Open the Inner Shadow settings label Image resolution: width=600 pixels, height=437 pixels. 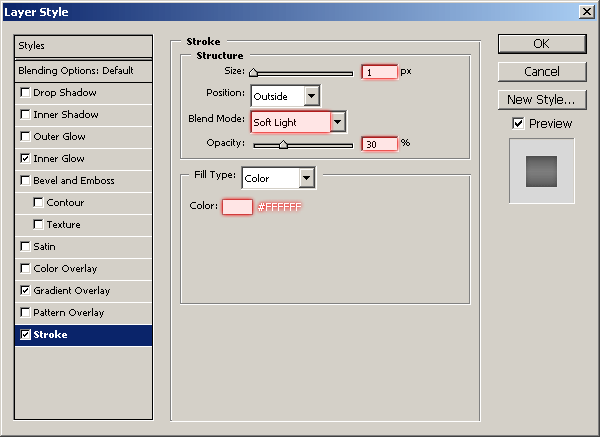click(x=66, y=114)
